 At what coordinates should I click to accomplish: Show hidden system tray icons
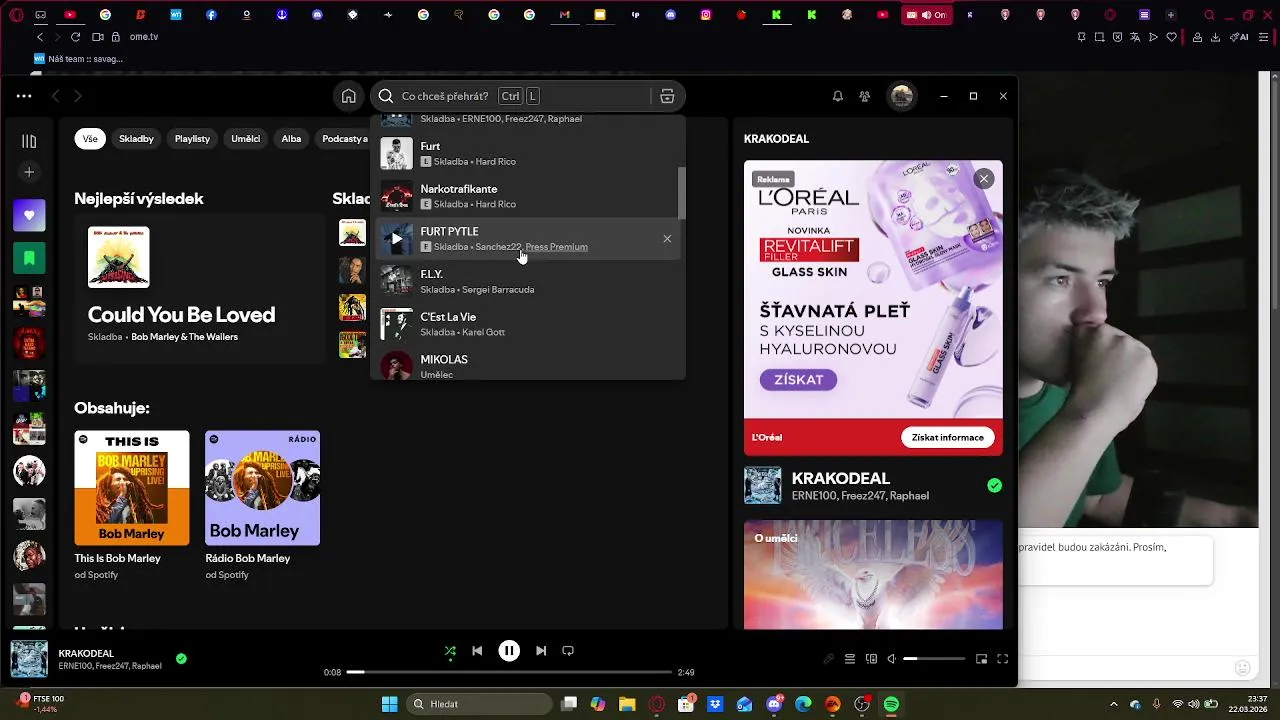(x=1114, y=704)
